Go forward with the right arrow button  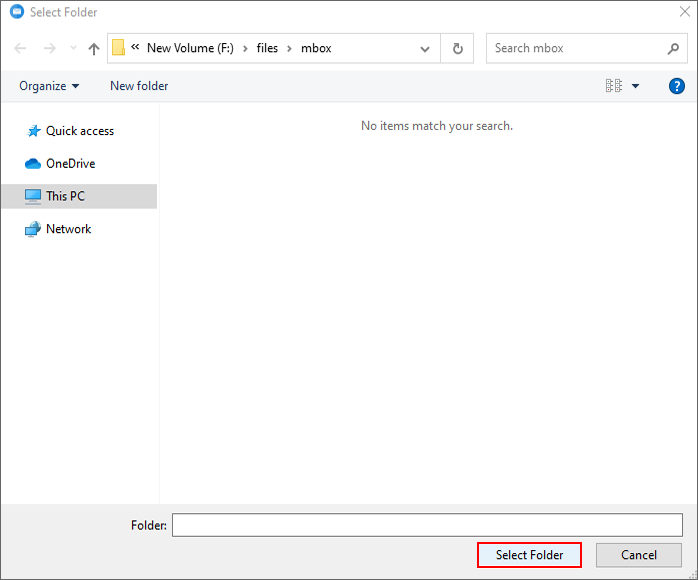[50, 48]
